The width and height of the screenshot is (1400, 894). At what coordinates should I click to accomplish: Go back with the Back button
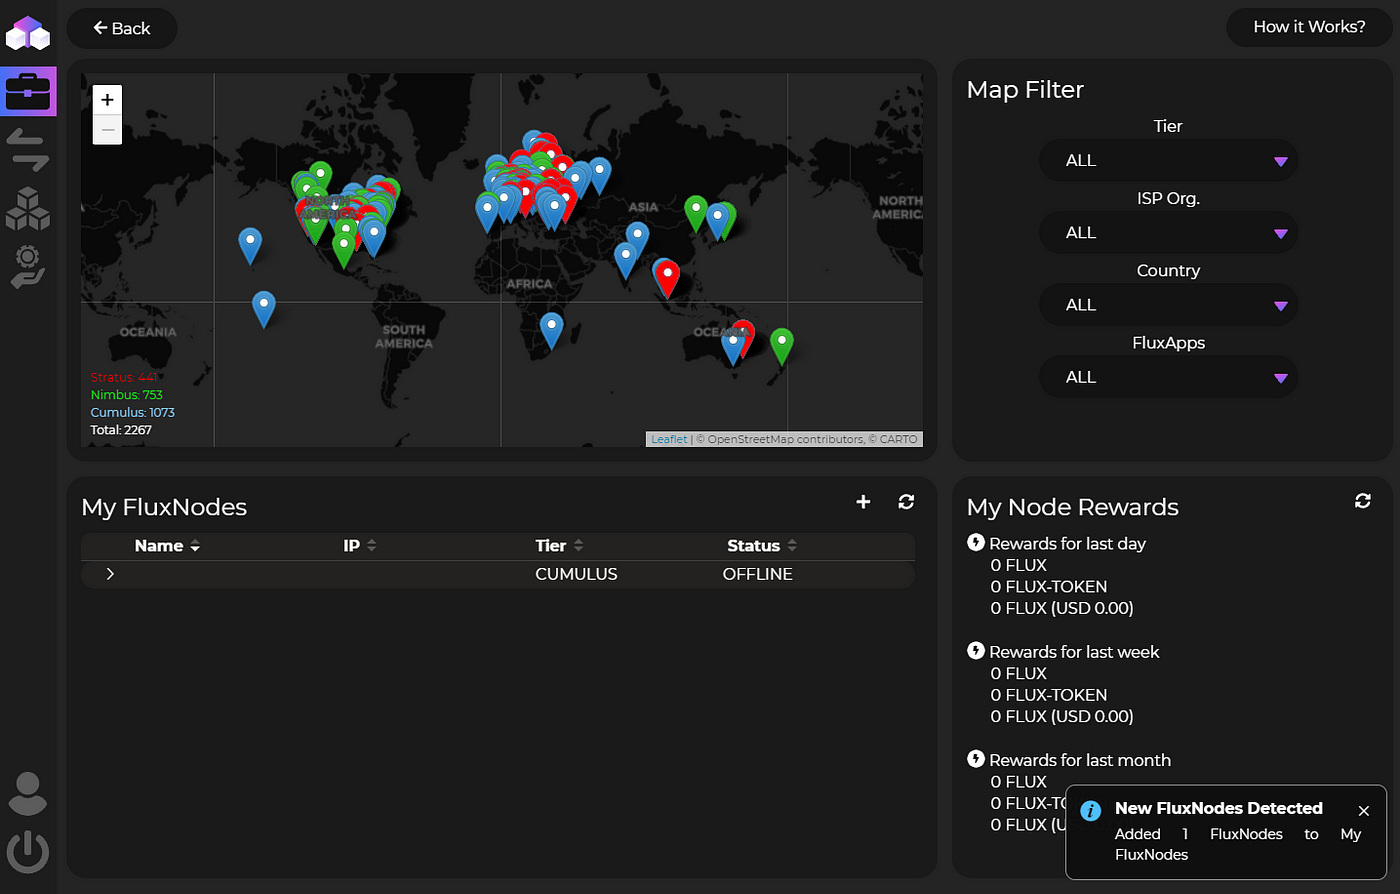(x=122, y=28)
